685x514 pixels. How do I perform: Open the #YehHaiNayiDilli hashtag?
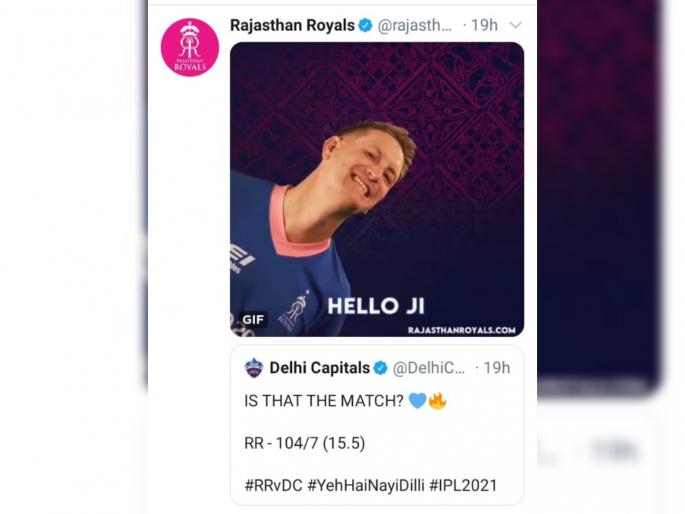[x=366, y=485]
